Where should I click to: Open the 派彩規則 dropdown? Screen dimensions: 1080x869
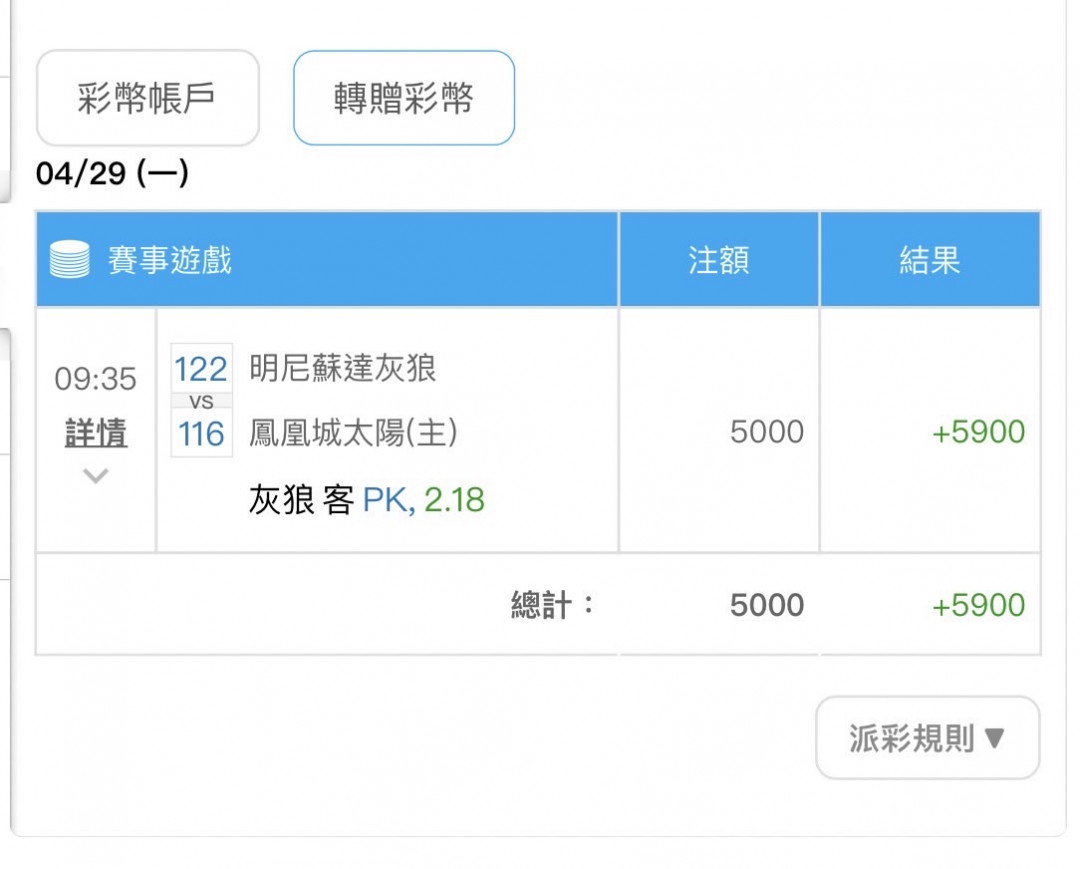coord(927,738)
